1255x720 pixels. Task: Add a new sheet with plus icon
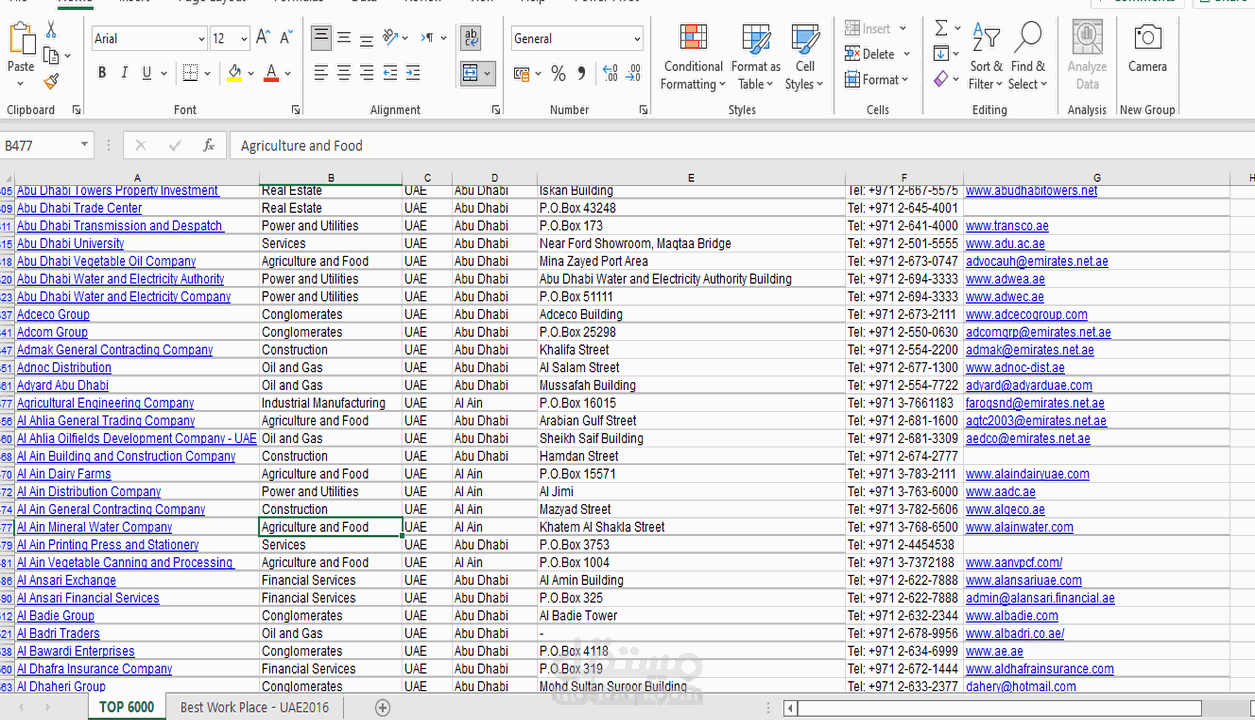click(382, 707)
